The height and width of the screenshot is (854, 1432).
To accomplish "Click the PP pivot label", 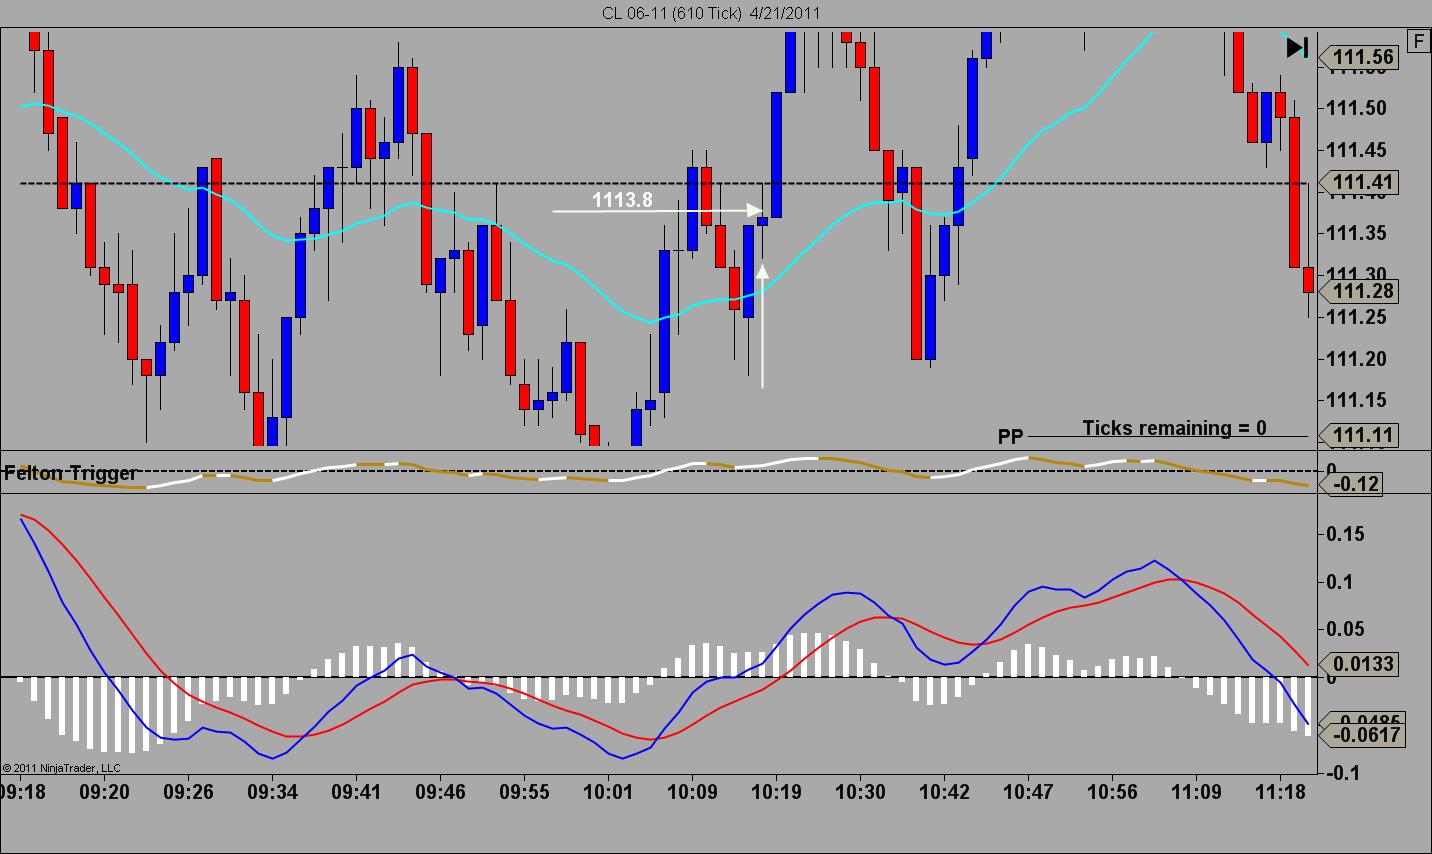I will [x=1011, y=437].
